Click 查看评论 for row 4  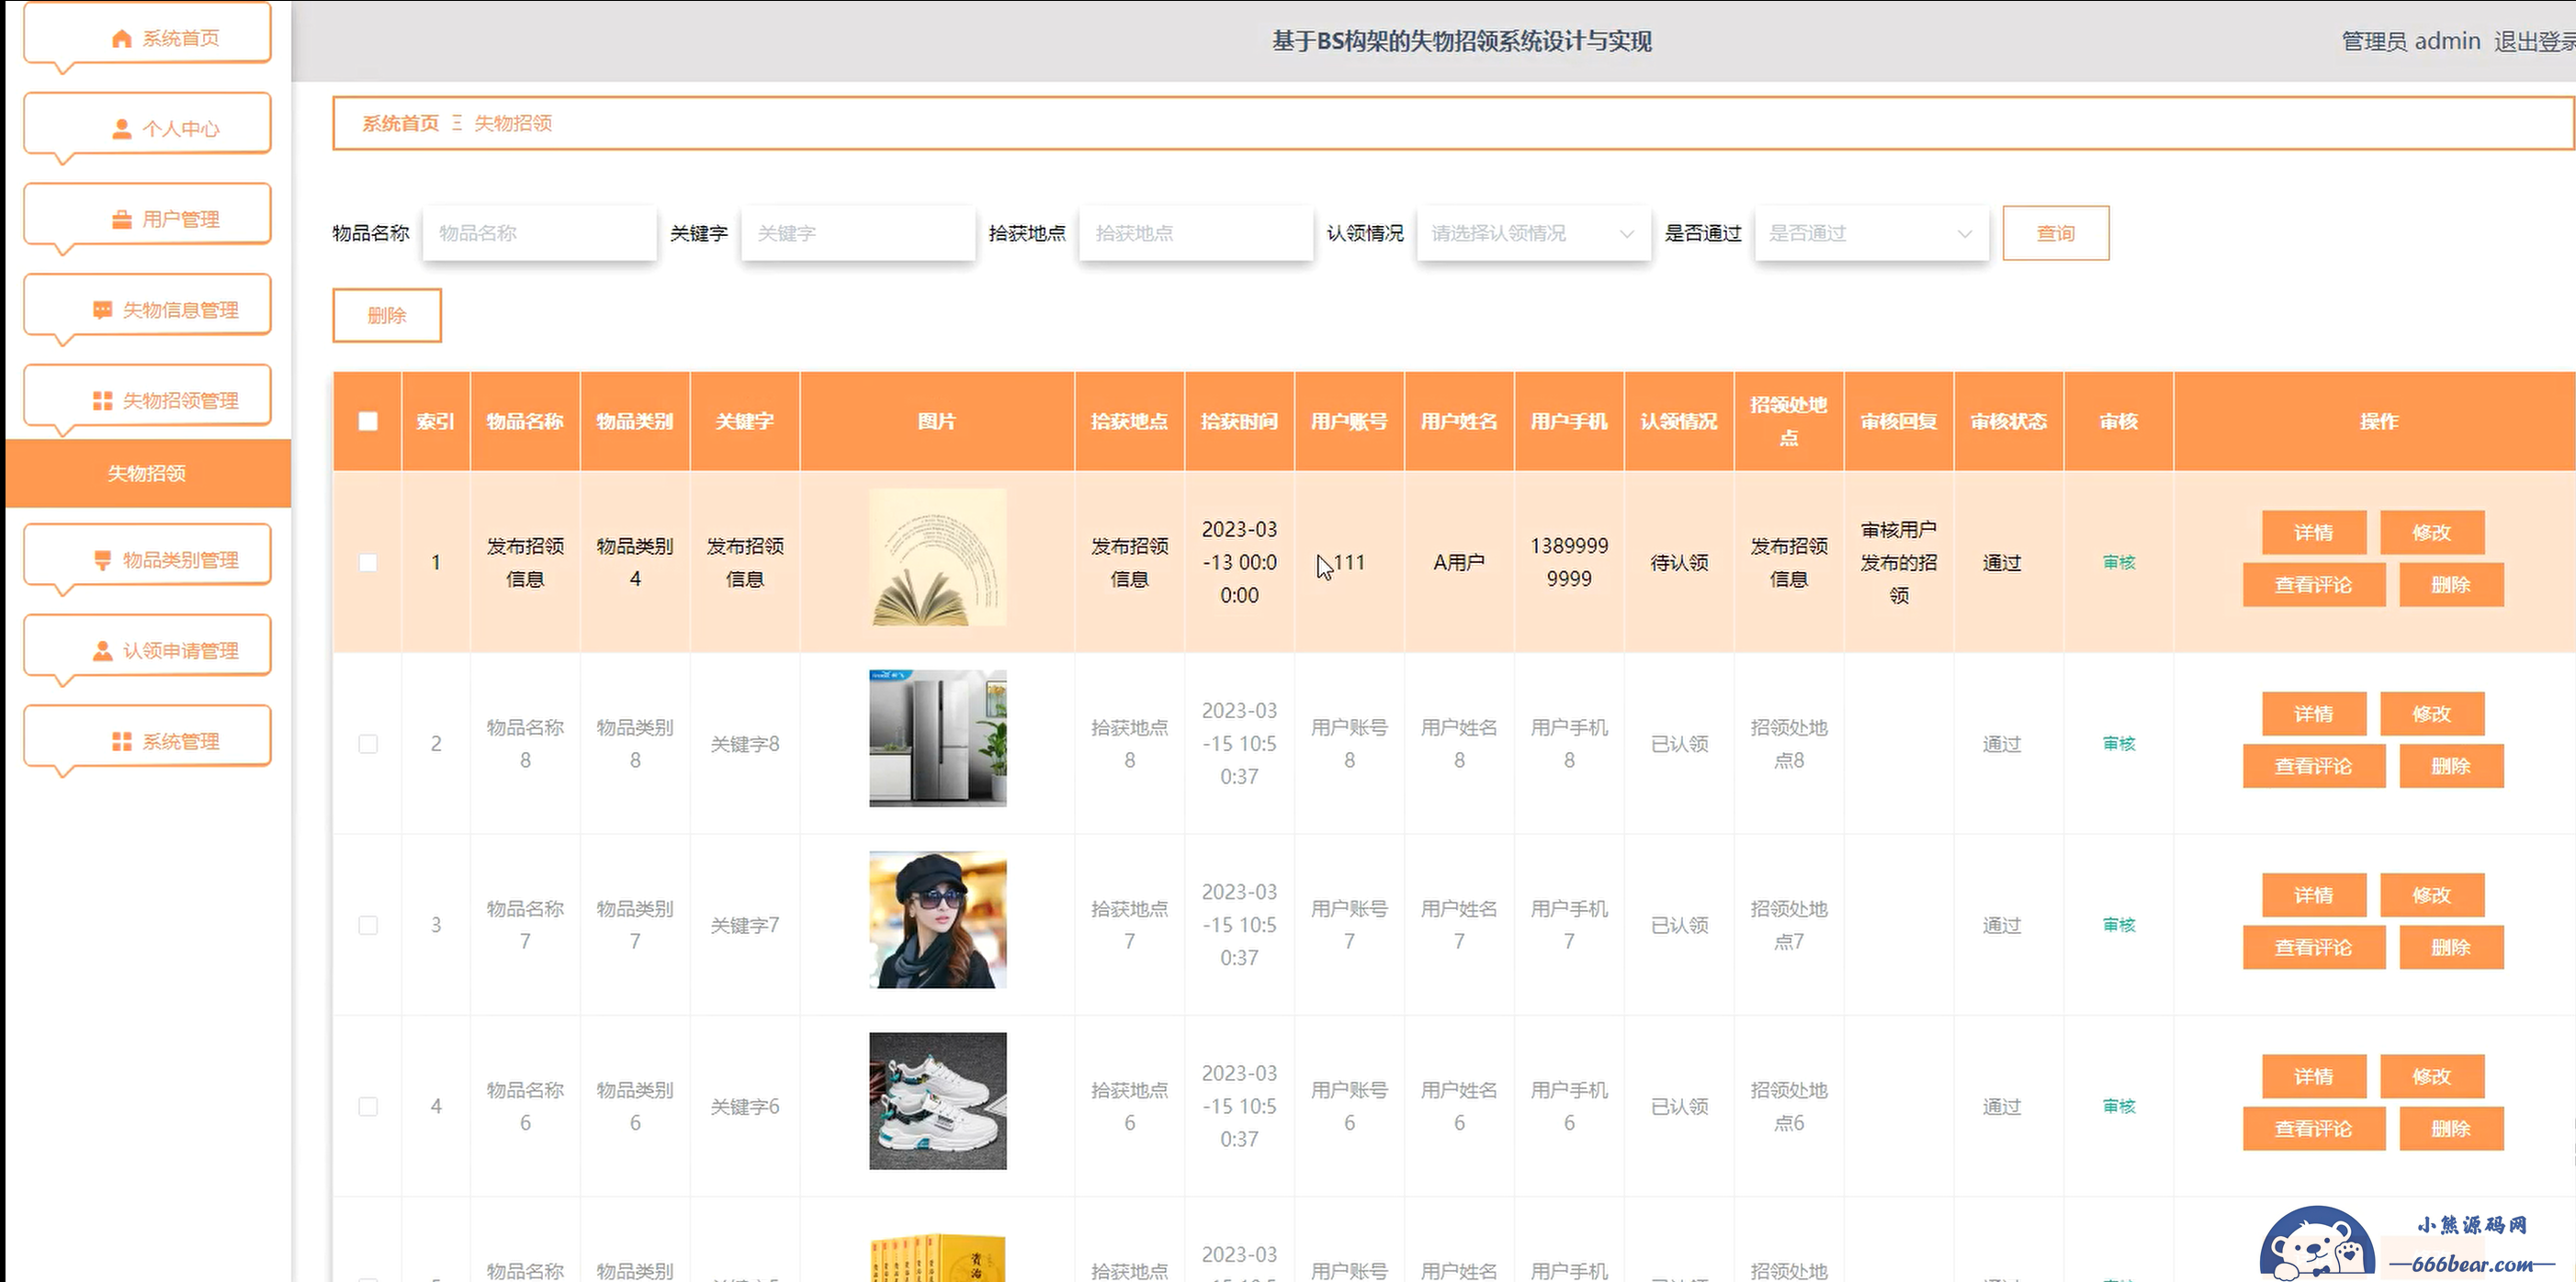pyautogui.click(x=2314, y=1129)
